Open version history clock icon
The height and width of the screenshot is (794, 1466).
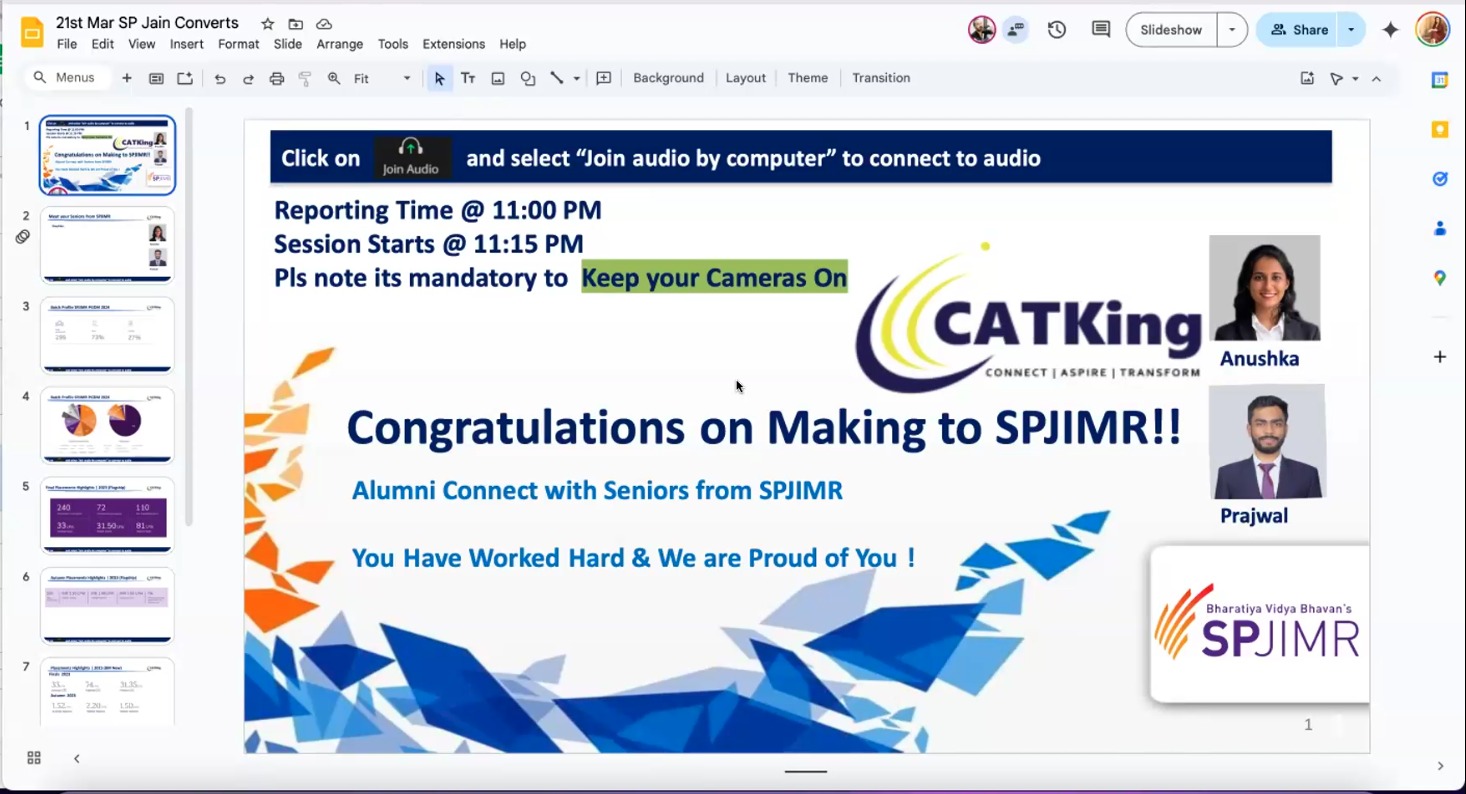pos(1057,30)
